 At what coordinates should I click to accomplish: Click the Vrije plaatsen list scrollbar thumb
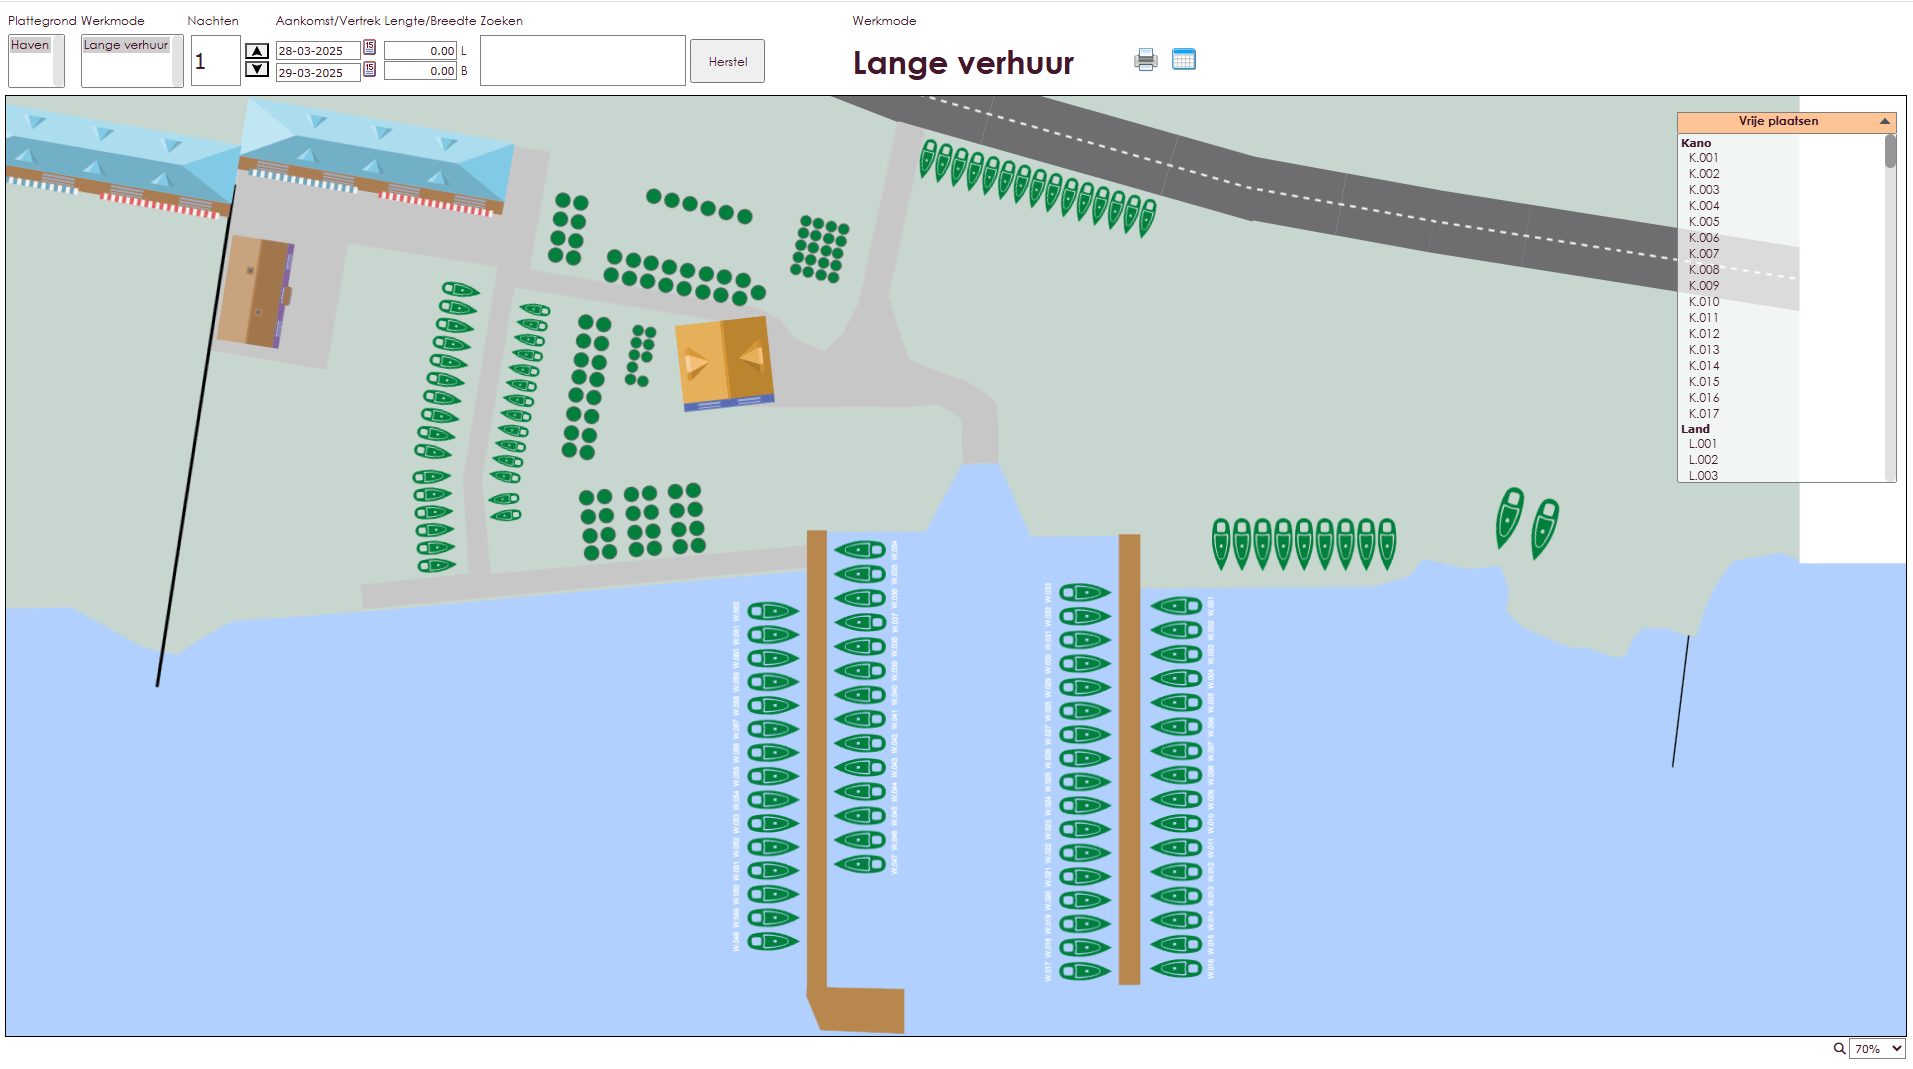1889,152
